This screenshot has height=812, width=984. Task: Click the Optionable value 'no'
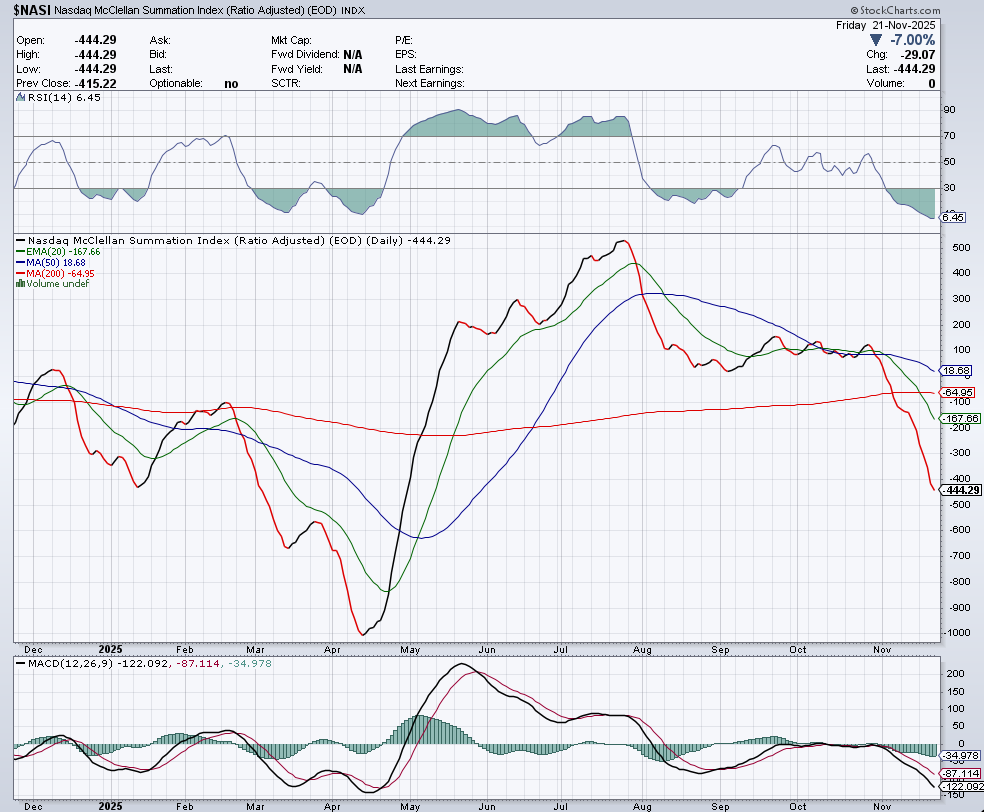(x=231, y=84)
